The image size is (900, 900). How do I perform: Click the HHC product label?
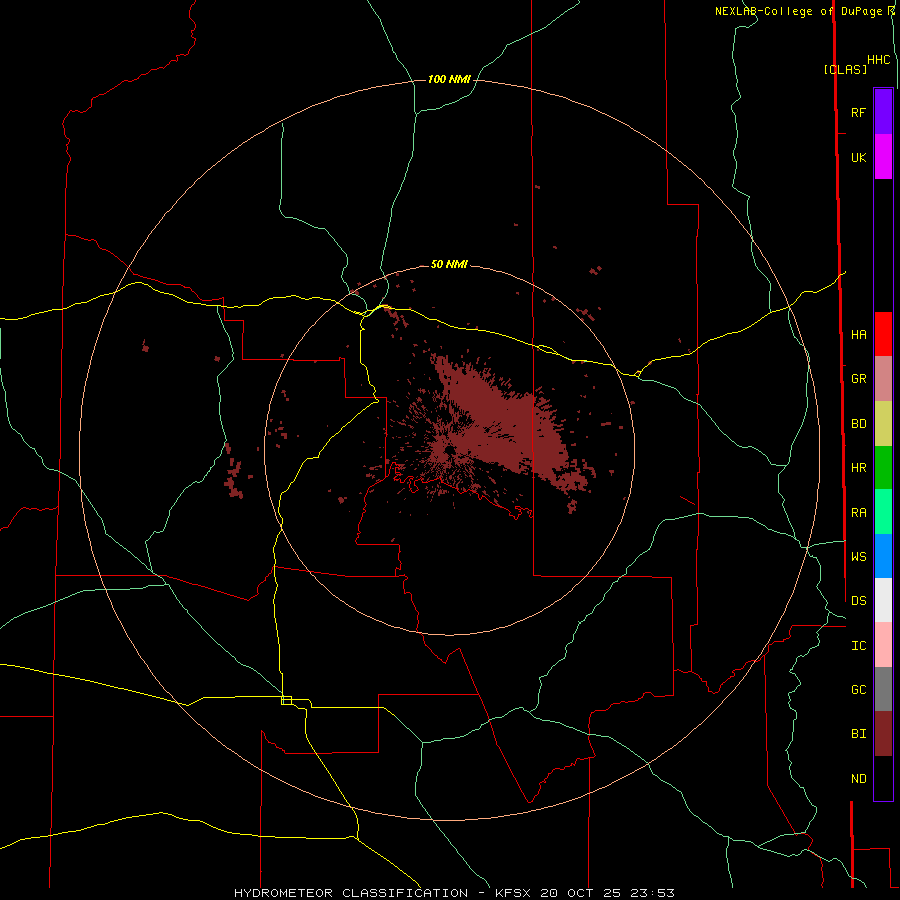[878, 60]
